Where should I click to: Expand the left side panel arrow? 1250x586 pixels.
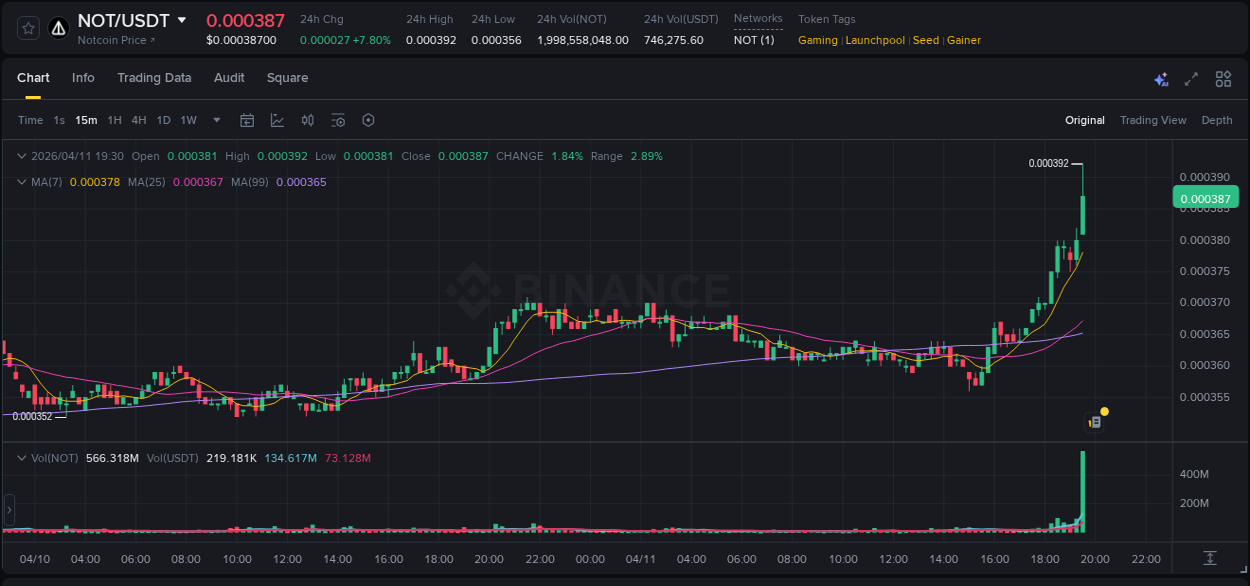pos(9,510)
